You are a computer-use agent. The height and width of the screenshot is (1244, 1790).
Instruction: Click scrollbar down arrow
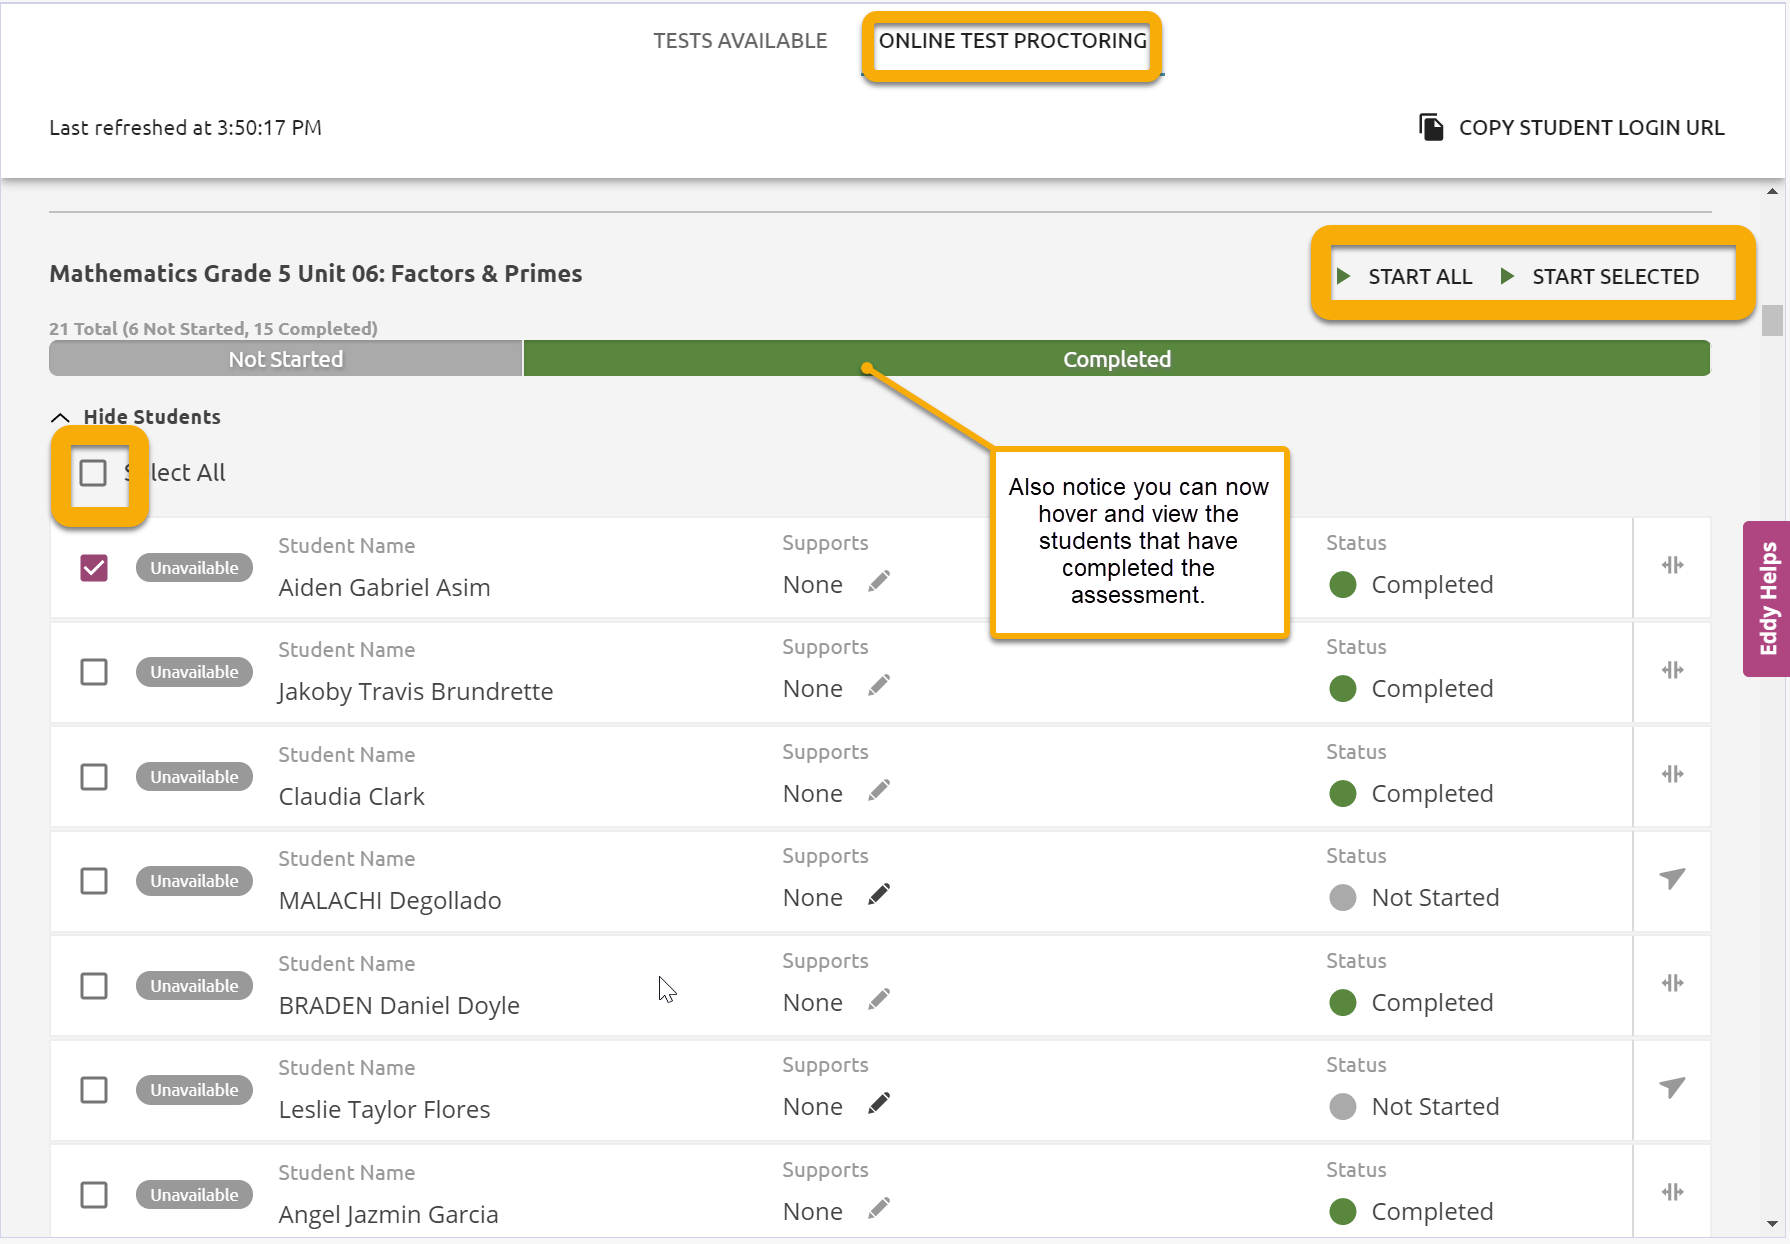pos(1772,1224)
